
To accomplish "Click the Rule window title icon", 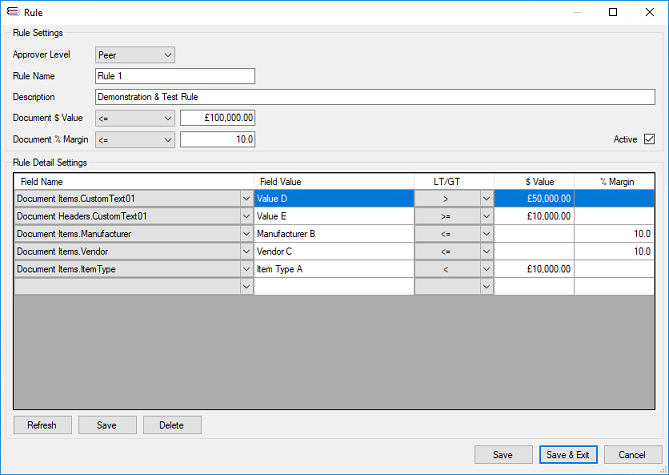I will tap(12, 12).
